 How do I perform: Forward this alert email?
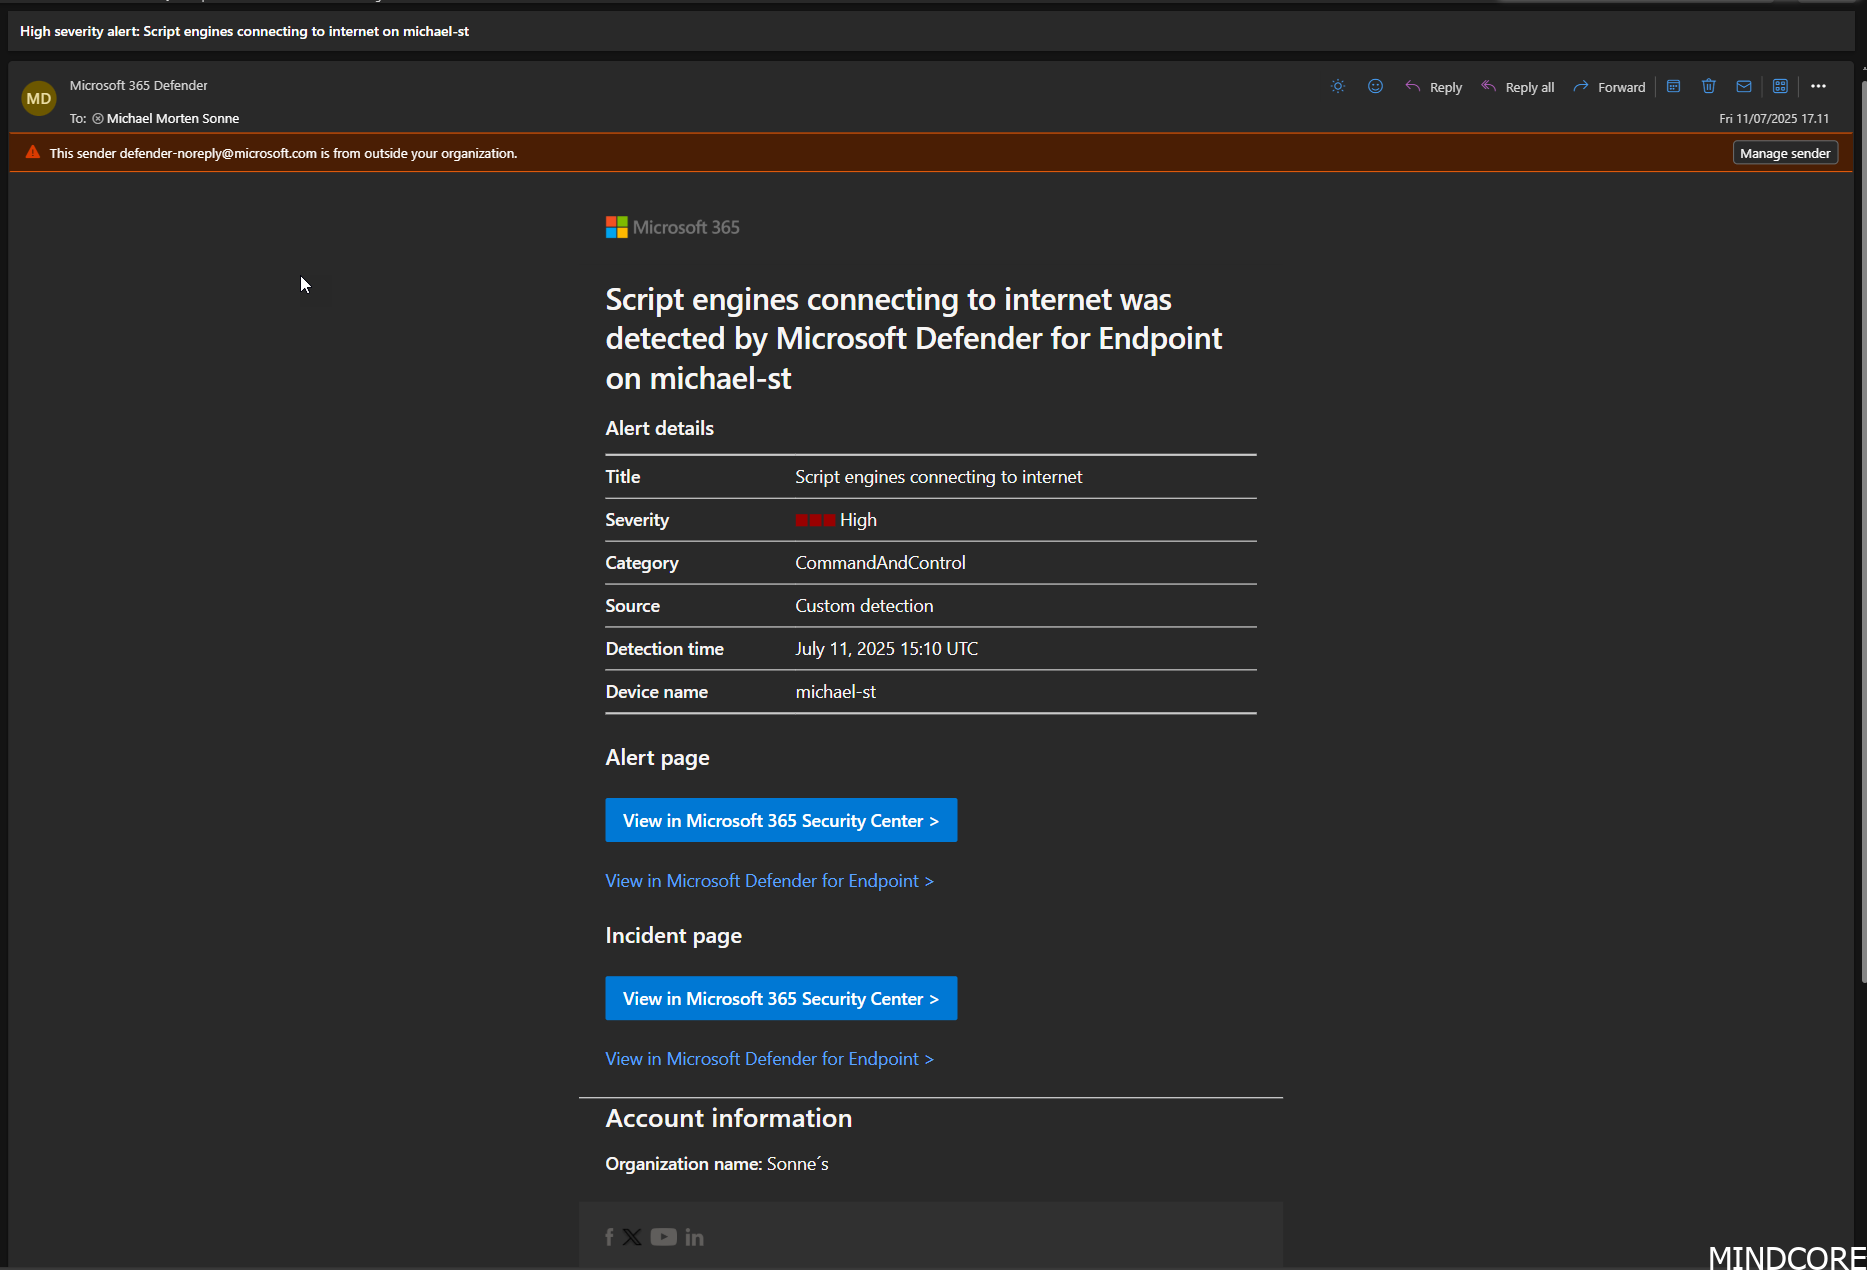pos(1609,87)
